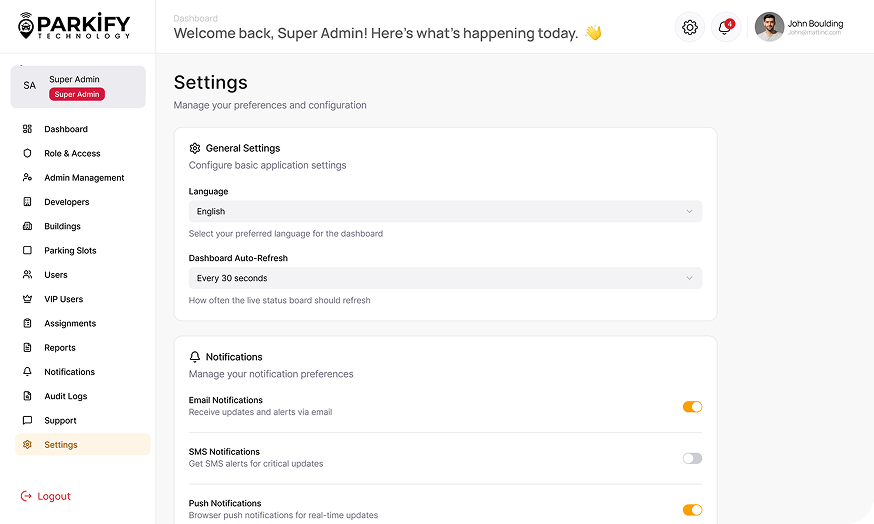The width and height of the screenshot is (874, 524).
Task: Click the VIP Users crown icon
Action: pyautogui.click(x=28, y=299)
